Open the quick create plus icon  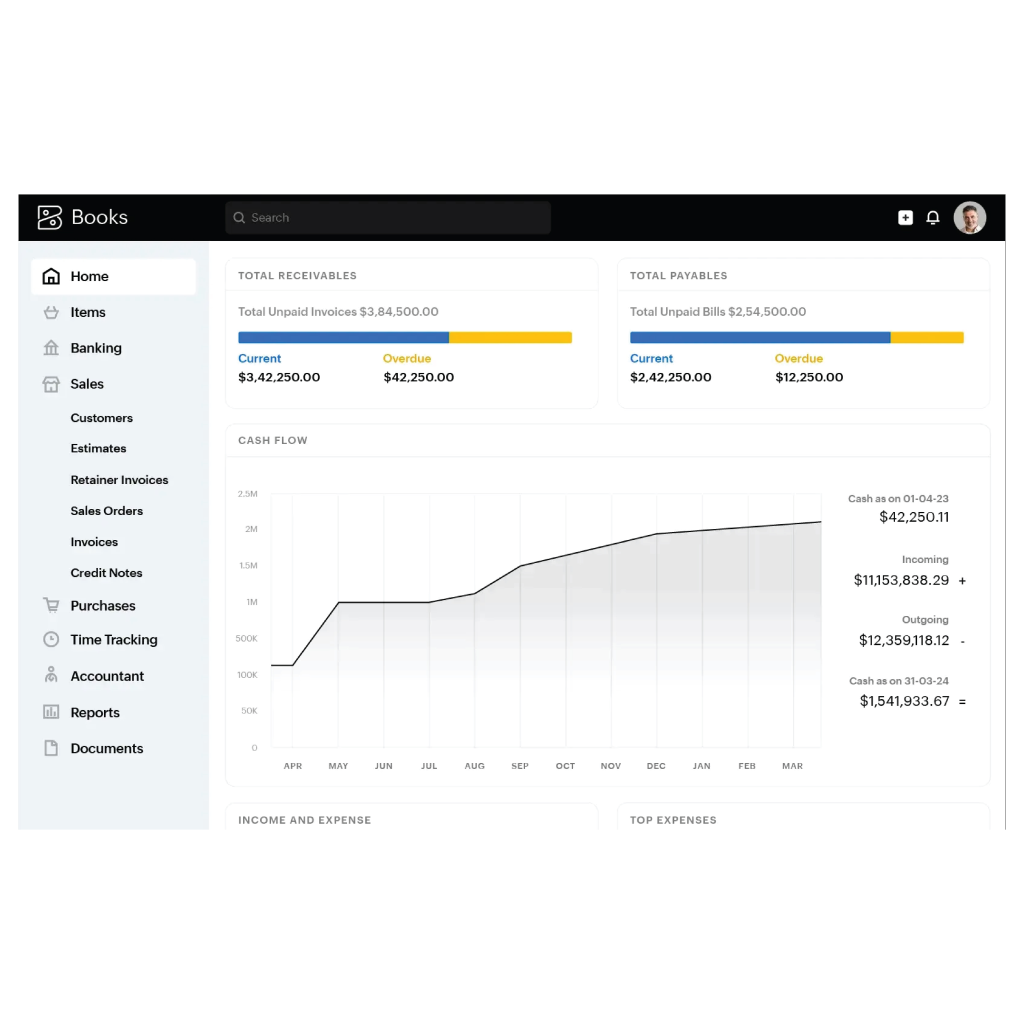tap(905, 217)
